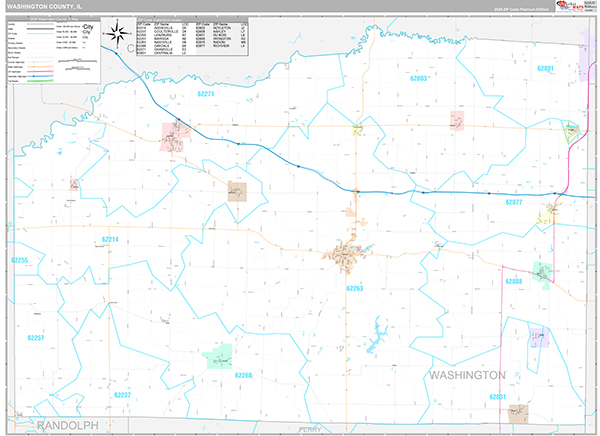Click the pink US Highways swatch in legend
Viewport: 600px width, 436px height.
[x=40, y=72]
